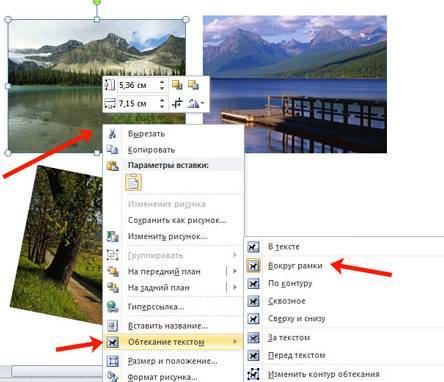The width and height of the screenshot is (444, 382).
Task: Click the Wrap Text icon in context menu
Action: point(112,342)
